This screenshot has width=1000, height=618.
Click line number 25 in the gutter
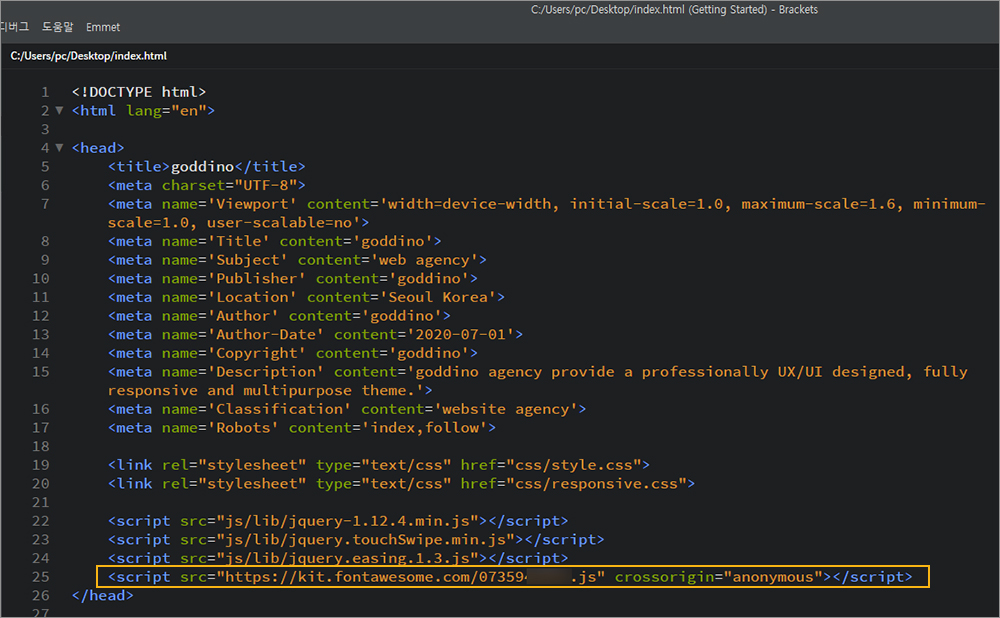pos(41,577)
